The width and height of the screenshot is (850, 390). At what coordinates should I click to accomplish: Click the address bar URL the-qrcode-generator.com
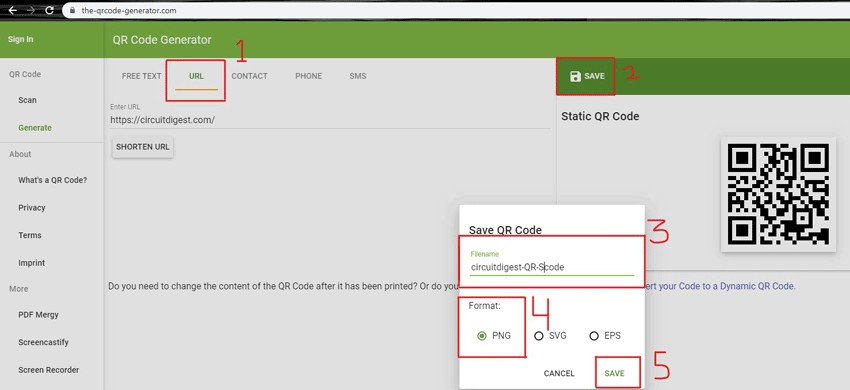click(128, 10)
